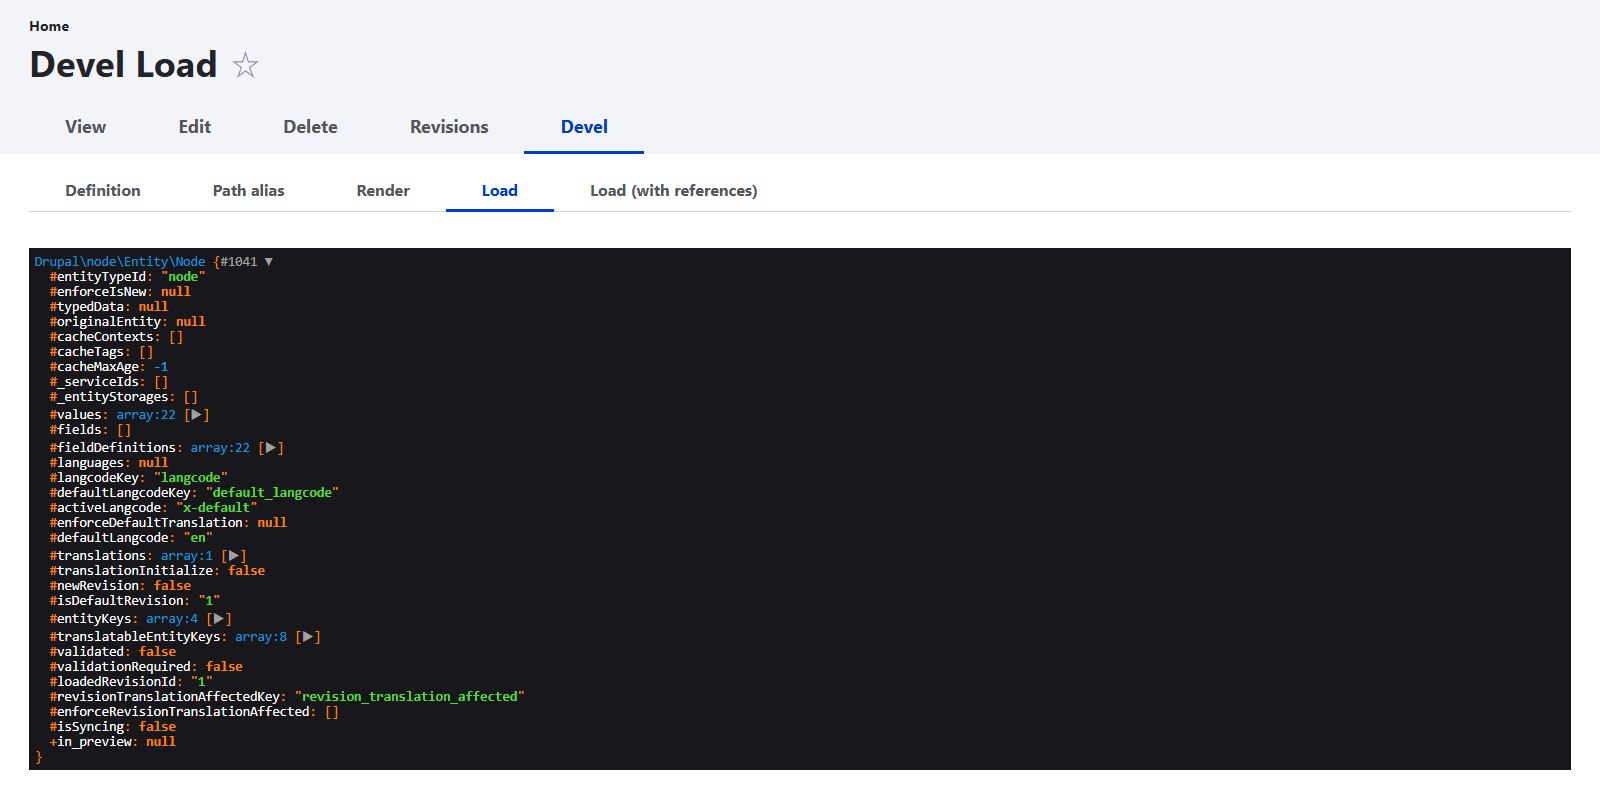The image size is (1600, 795).
Task: Expand the #entityKeys array:4 triangle
Action: 219,619
